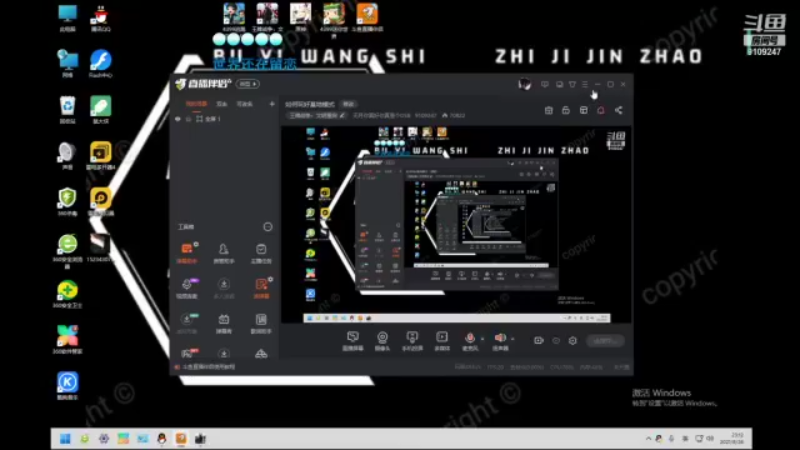The image size is (800, 450).
Task: Click the video record camera icon in the bottom bar
Action: click(538, 340)
